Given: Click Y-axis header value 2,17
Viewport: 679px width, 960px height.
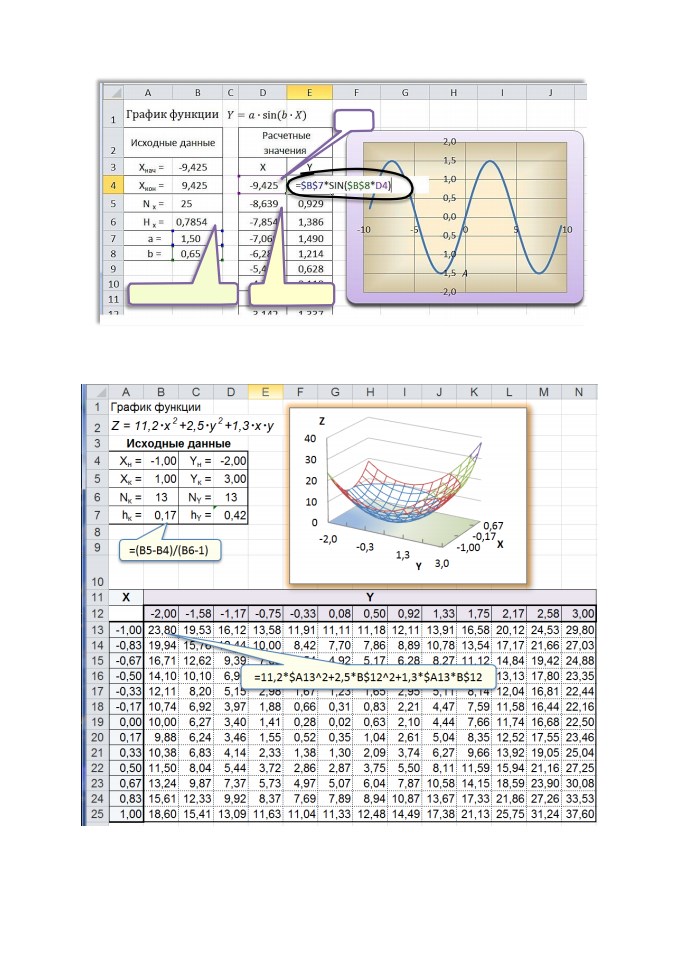Looking at the screenshot, I should point(509,613).
